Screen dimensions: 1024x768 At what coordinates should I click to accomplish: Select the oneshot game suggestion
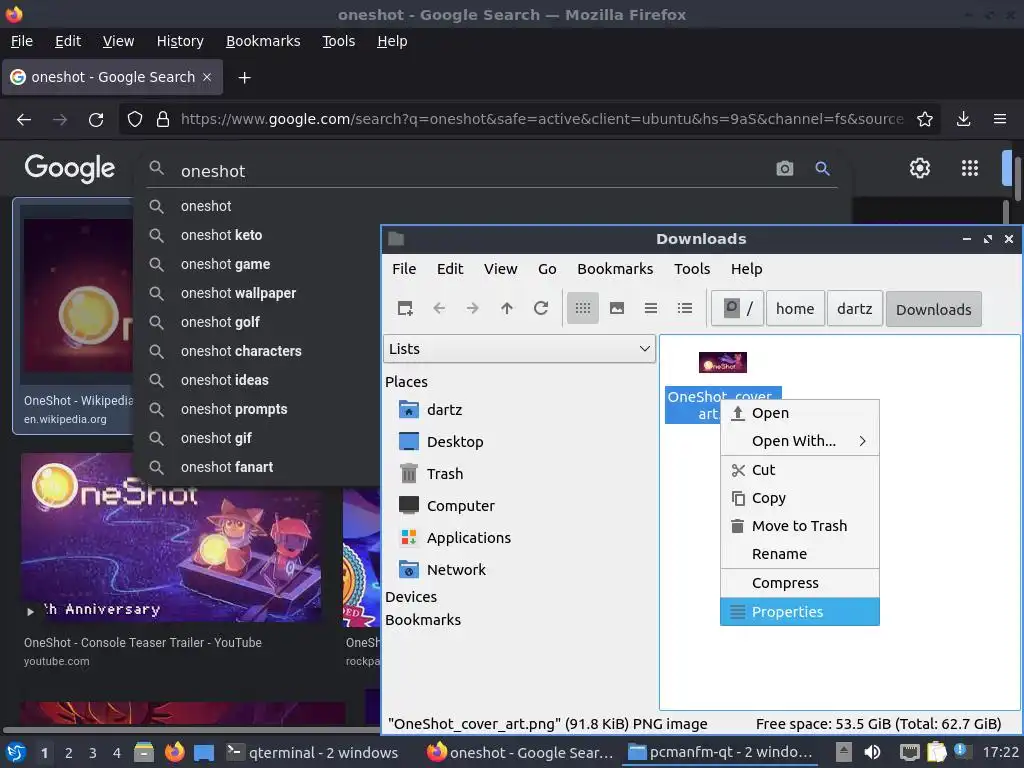[x=225, y=264]
